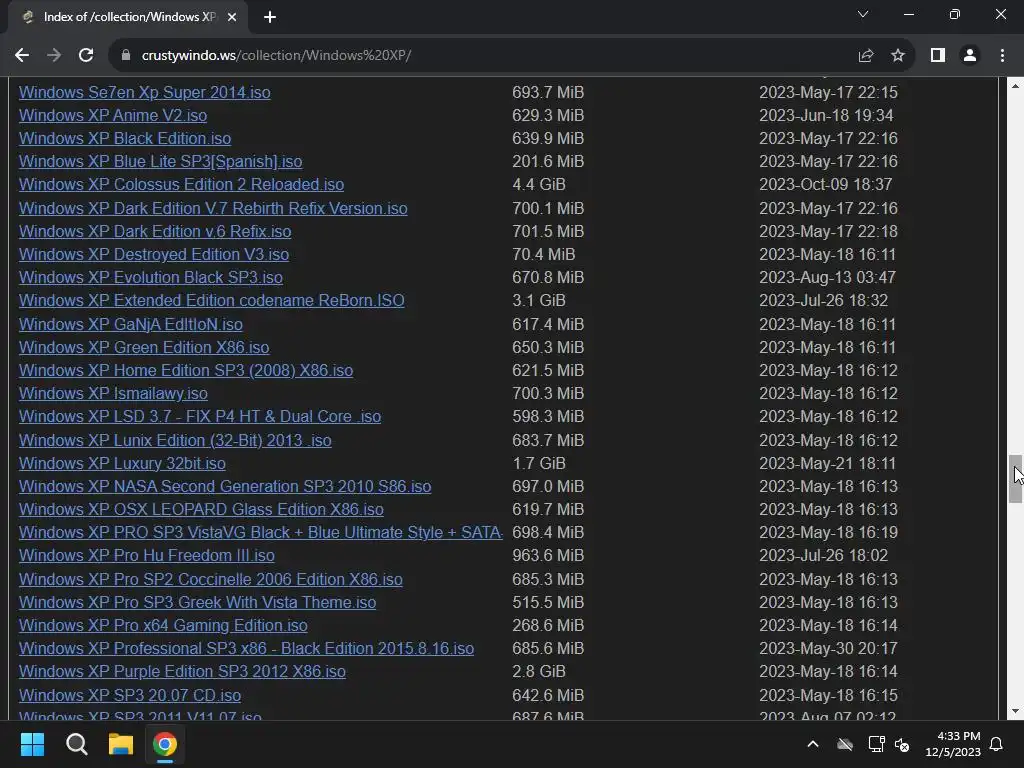Open NASA Second Generation SP3 2010 link
The image size is (1024, 768).
(225, 487)
